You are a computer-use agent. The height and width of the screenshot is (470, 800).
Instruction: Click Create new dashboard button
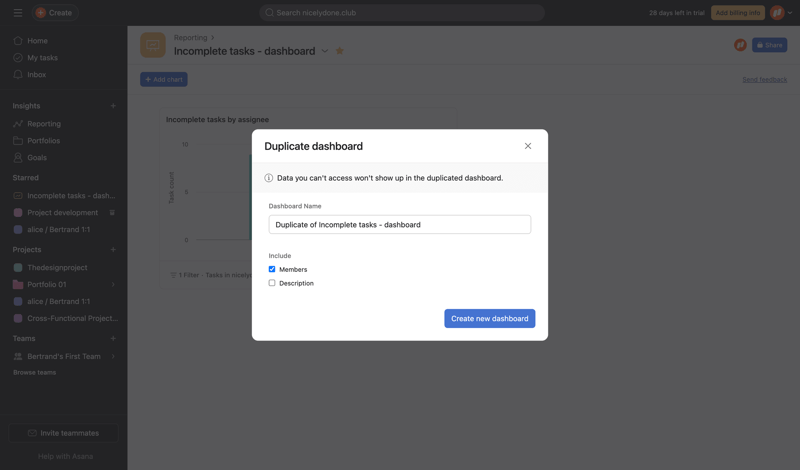point(489,318)
